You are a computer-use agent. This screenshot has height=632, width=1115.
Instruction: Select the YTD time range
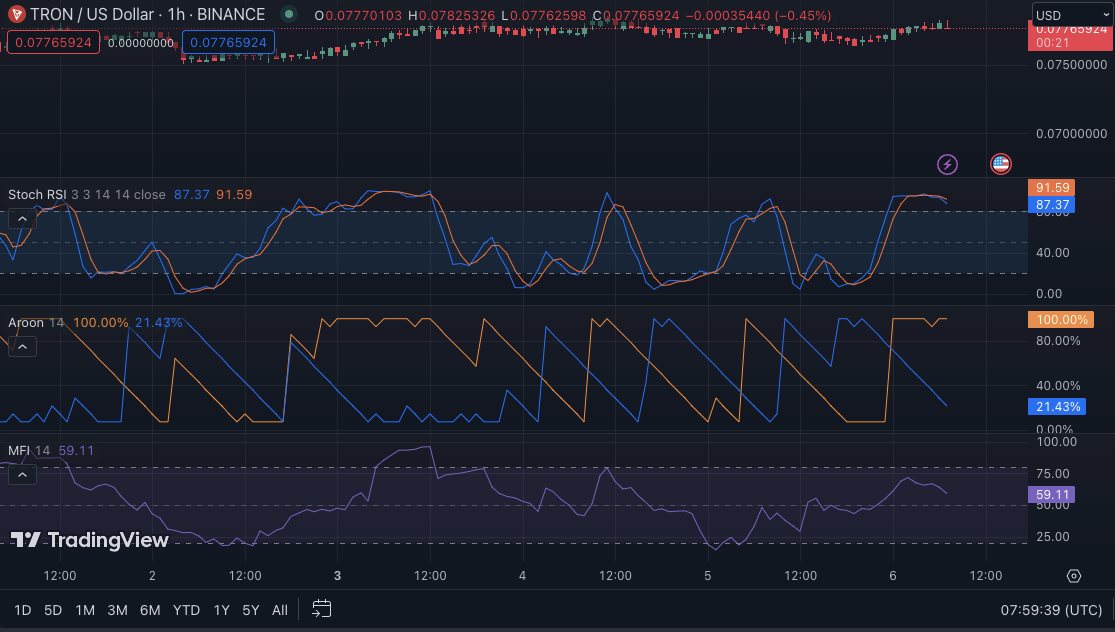pyautogui.click(x=186, y=610)
